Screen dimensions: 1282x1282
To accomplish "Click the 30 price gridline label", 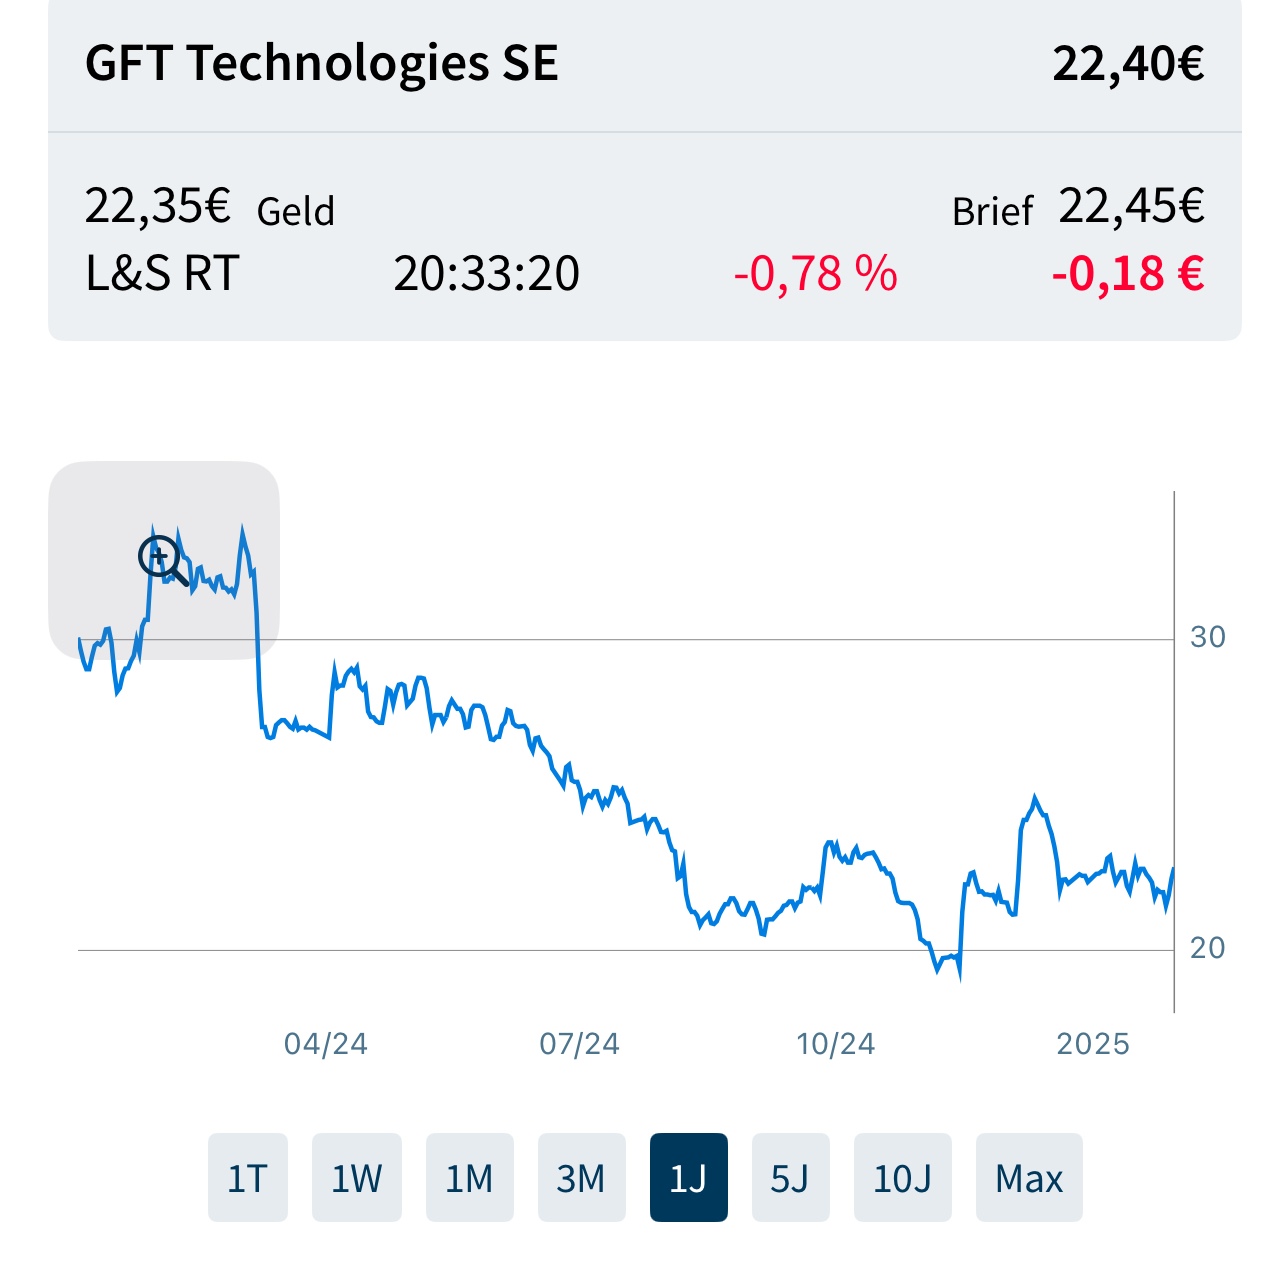I will coord(1209,637).
